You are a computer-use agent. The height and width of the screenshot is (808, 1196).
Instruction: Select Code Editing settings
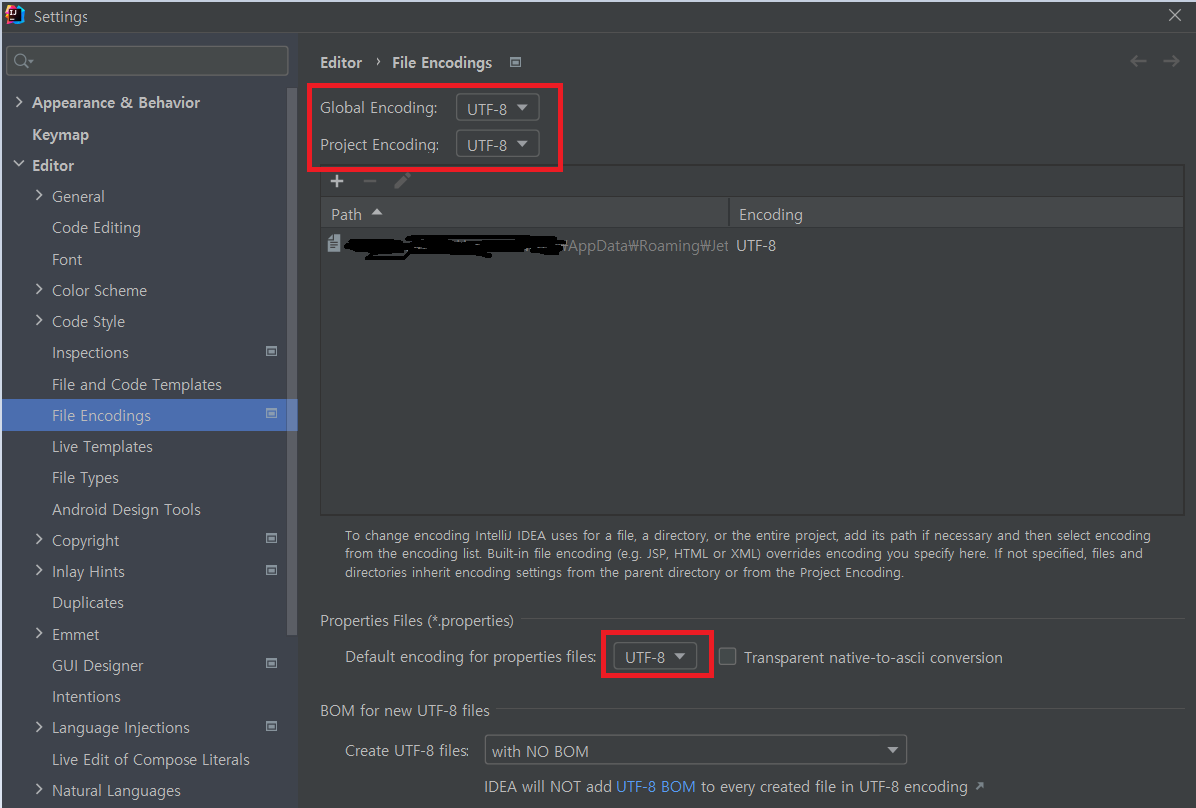pos(96,227)
